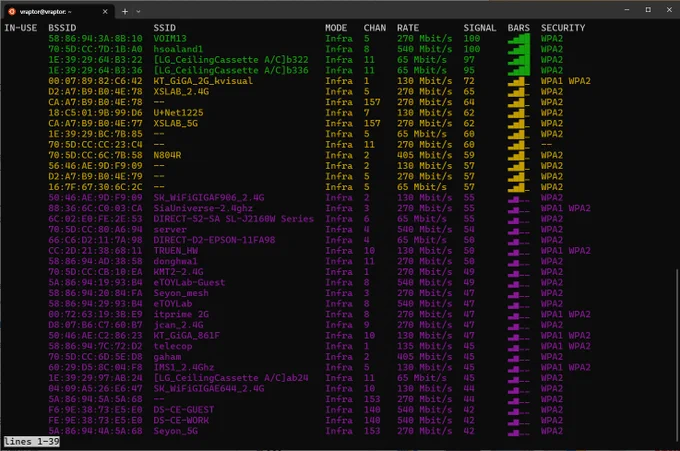The width and height of the screenshot is (680, 451).
Task: Click BSSID 70:5D:CC:CC:23:C4
Action: click(x=95, y=144)
